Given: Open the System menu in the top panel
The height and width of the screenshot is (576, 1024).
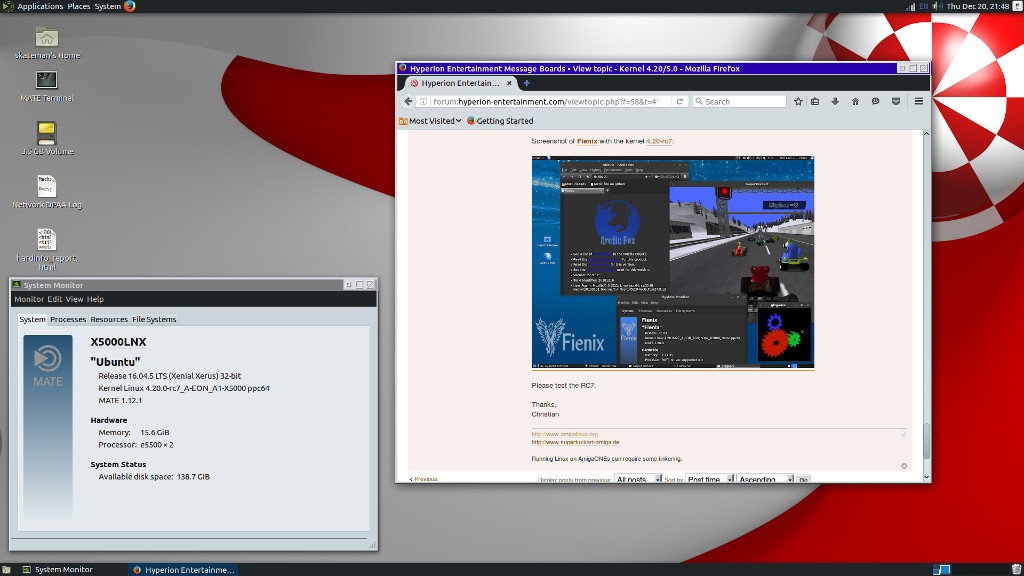Looking at the screenshot, I should [x=108, y=6].
